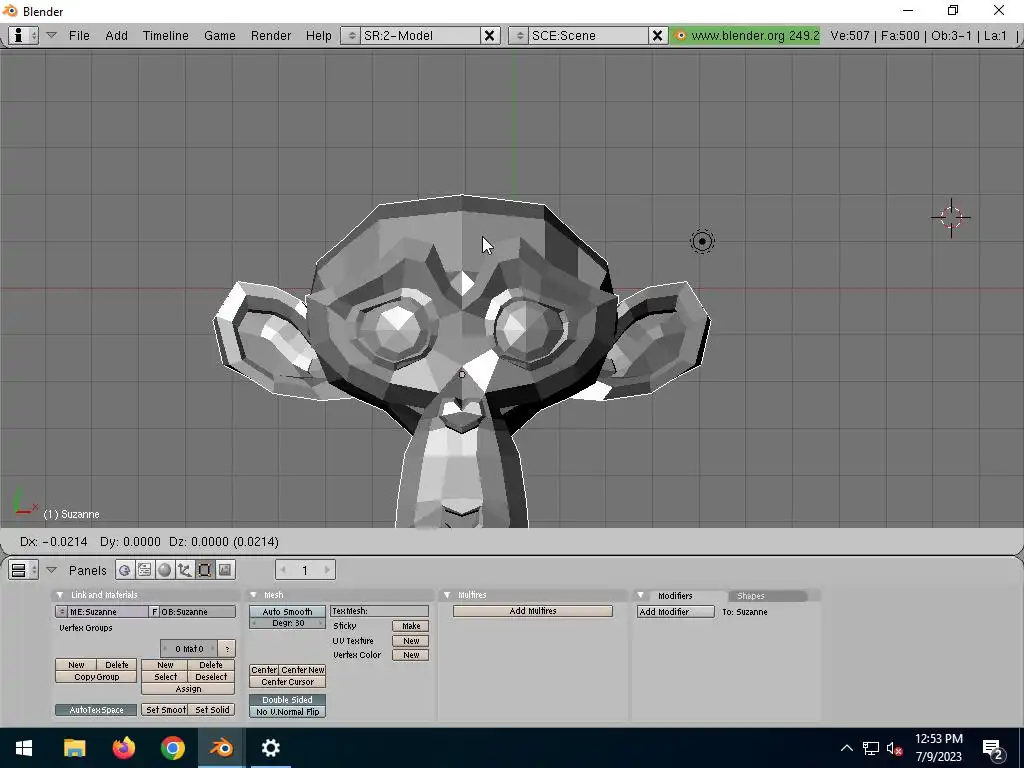Open the File menu

click(x=79, y=35)
